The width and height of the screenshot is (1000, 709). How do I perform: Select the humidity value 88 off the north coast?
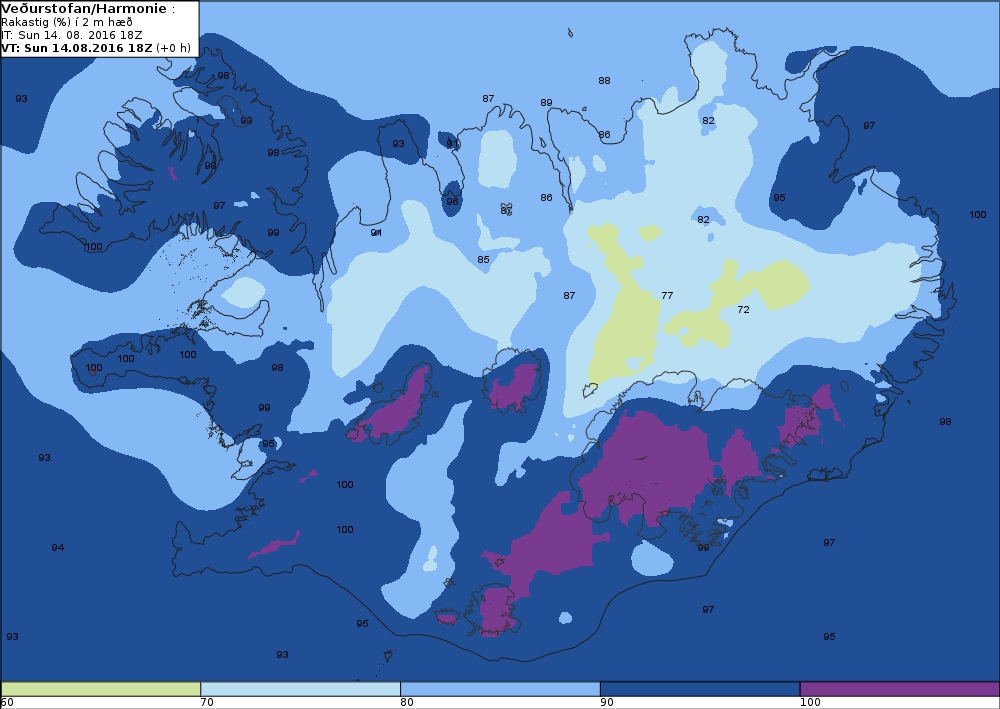[604, 80]
